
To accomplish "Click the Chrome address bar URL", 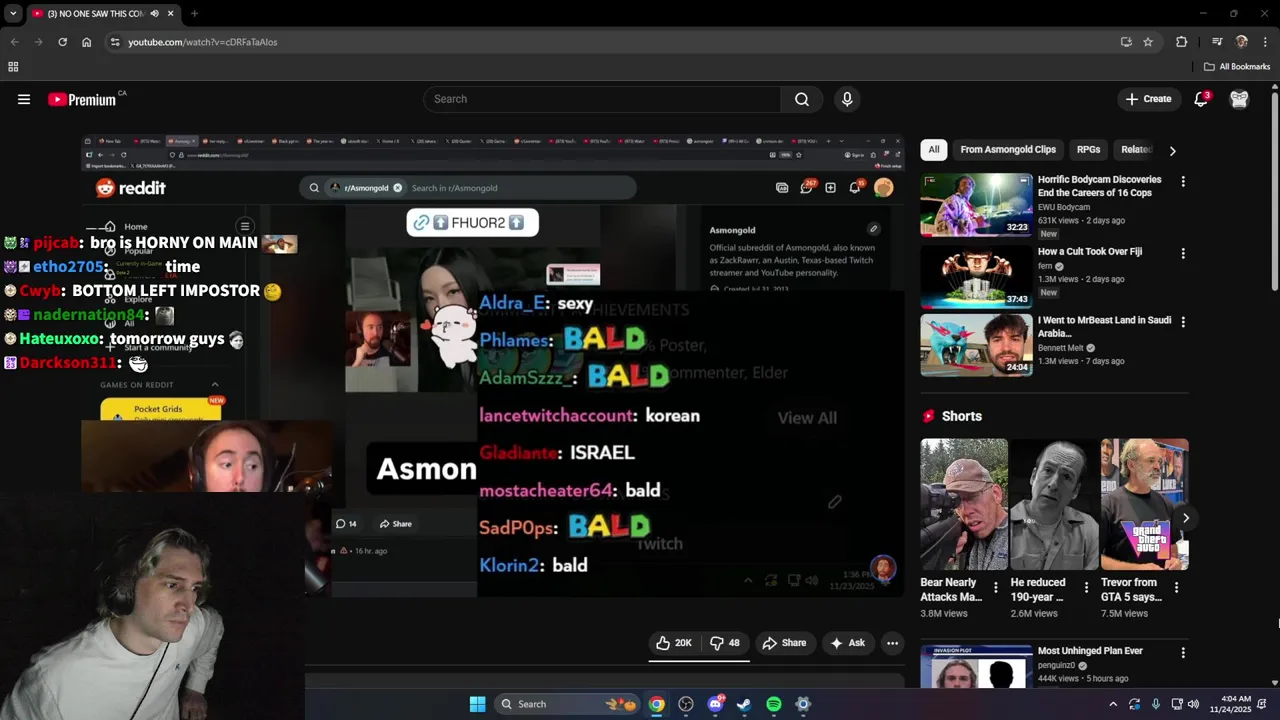I will (203, 42).
